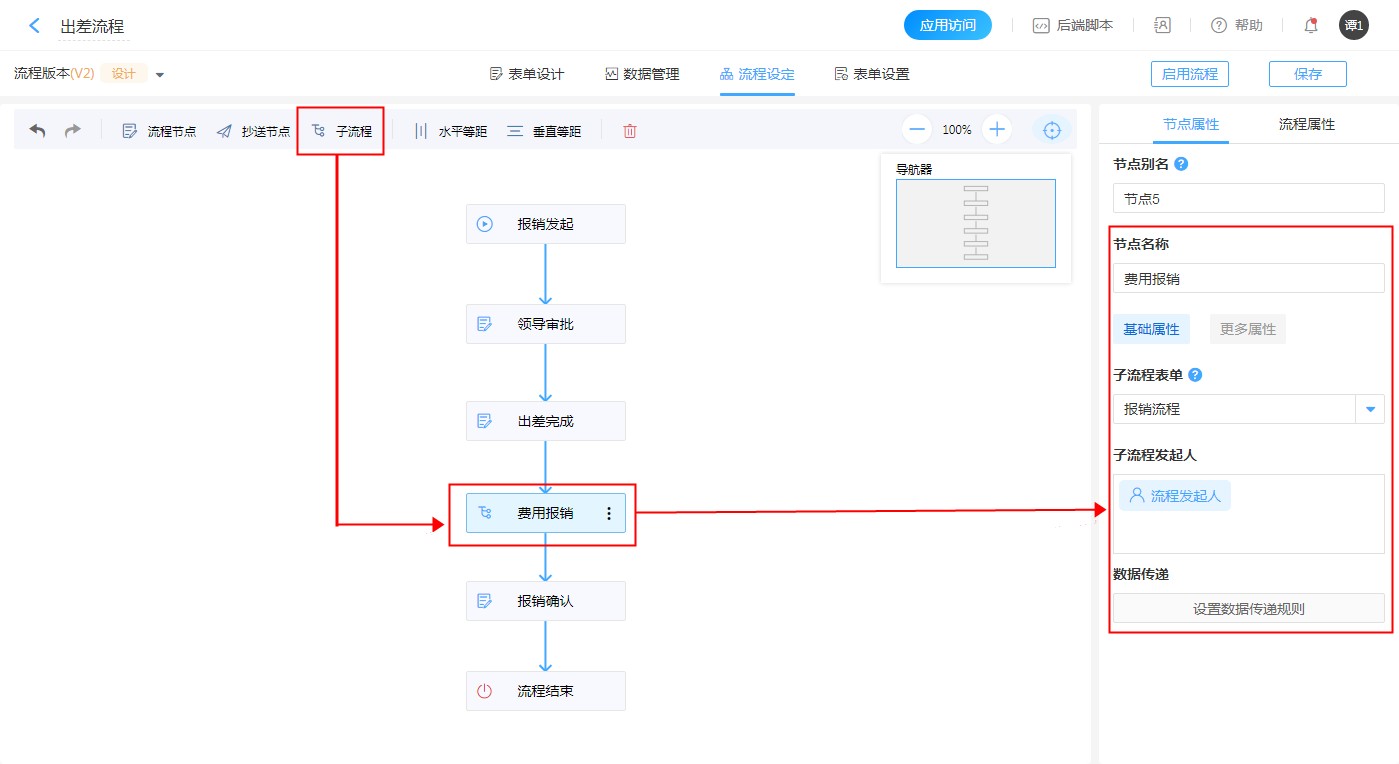Switch to 更多属性 section
Screen dimensions: 1399x764
1247,329
